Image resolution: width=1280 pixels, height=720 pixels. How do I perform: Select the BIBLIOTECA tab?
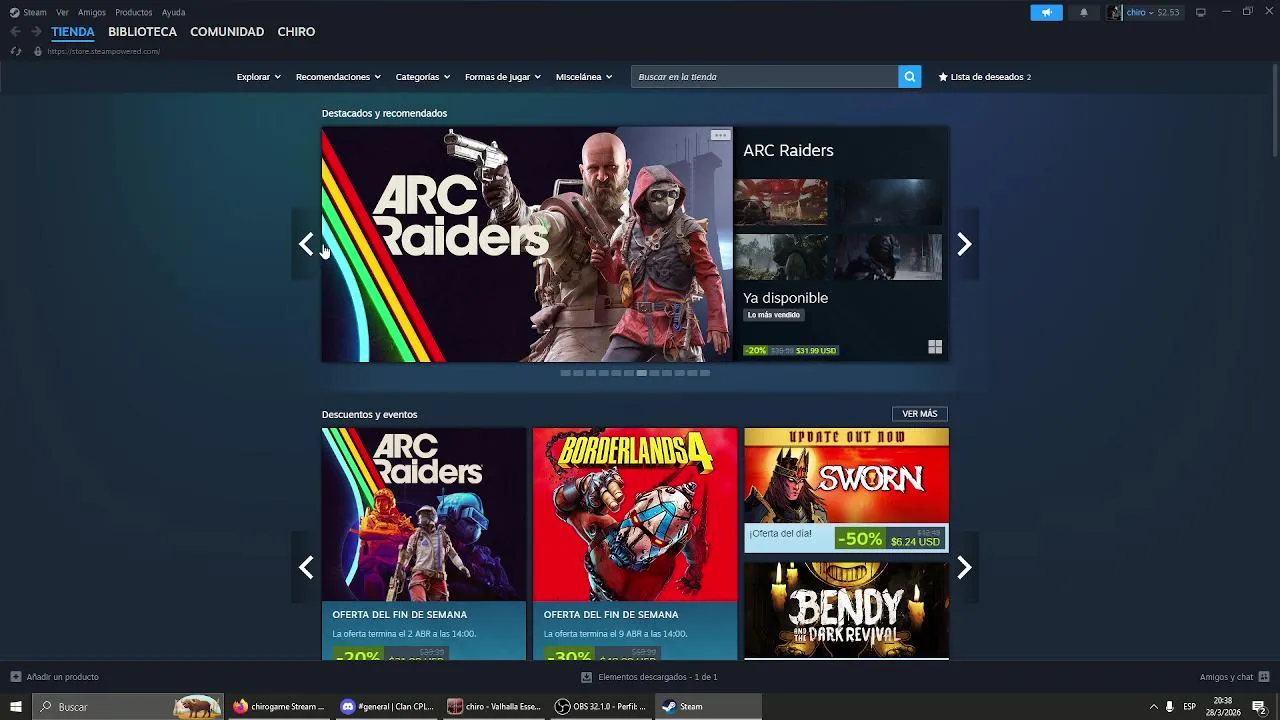142,32
